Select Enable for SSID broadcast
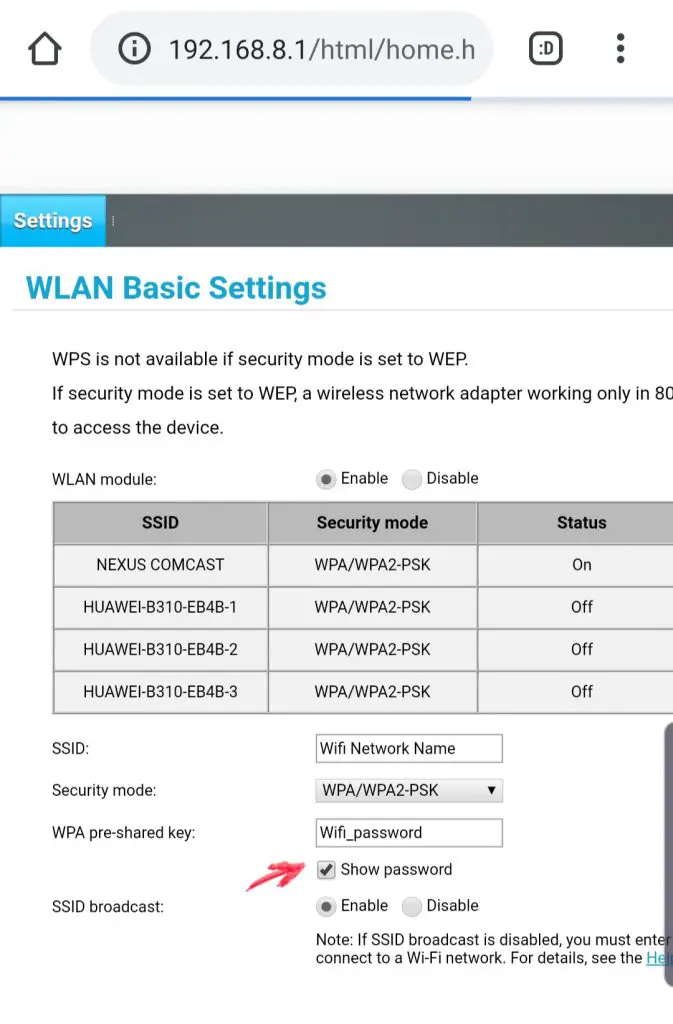 coord(326,906)
